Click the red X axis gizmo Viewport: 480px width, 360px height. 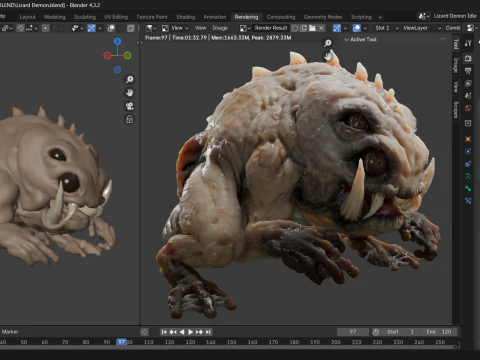(107, 55)
